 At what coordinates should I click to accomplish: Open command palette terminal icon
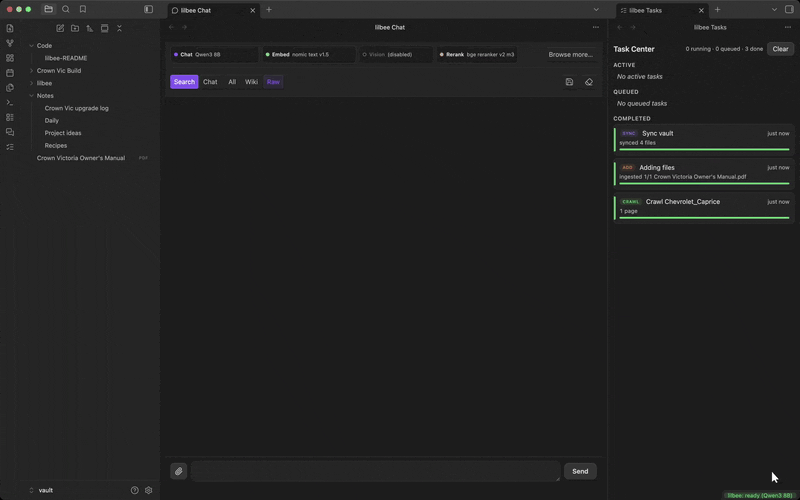pos(10,103)
